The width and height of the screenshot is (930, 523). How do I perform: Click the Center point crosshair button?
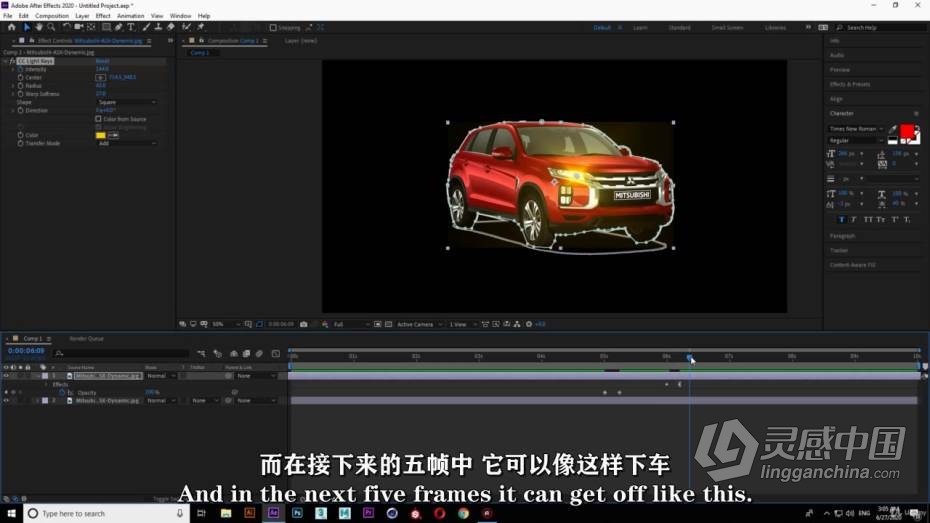click(x=100, y=77)
